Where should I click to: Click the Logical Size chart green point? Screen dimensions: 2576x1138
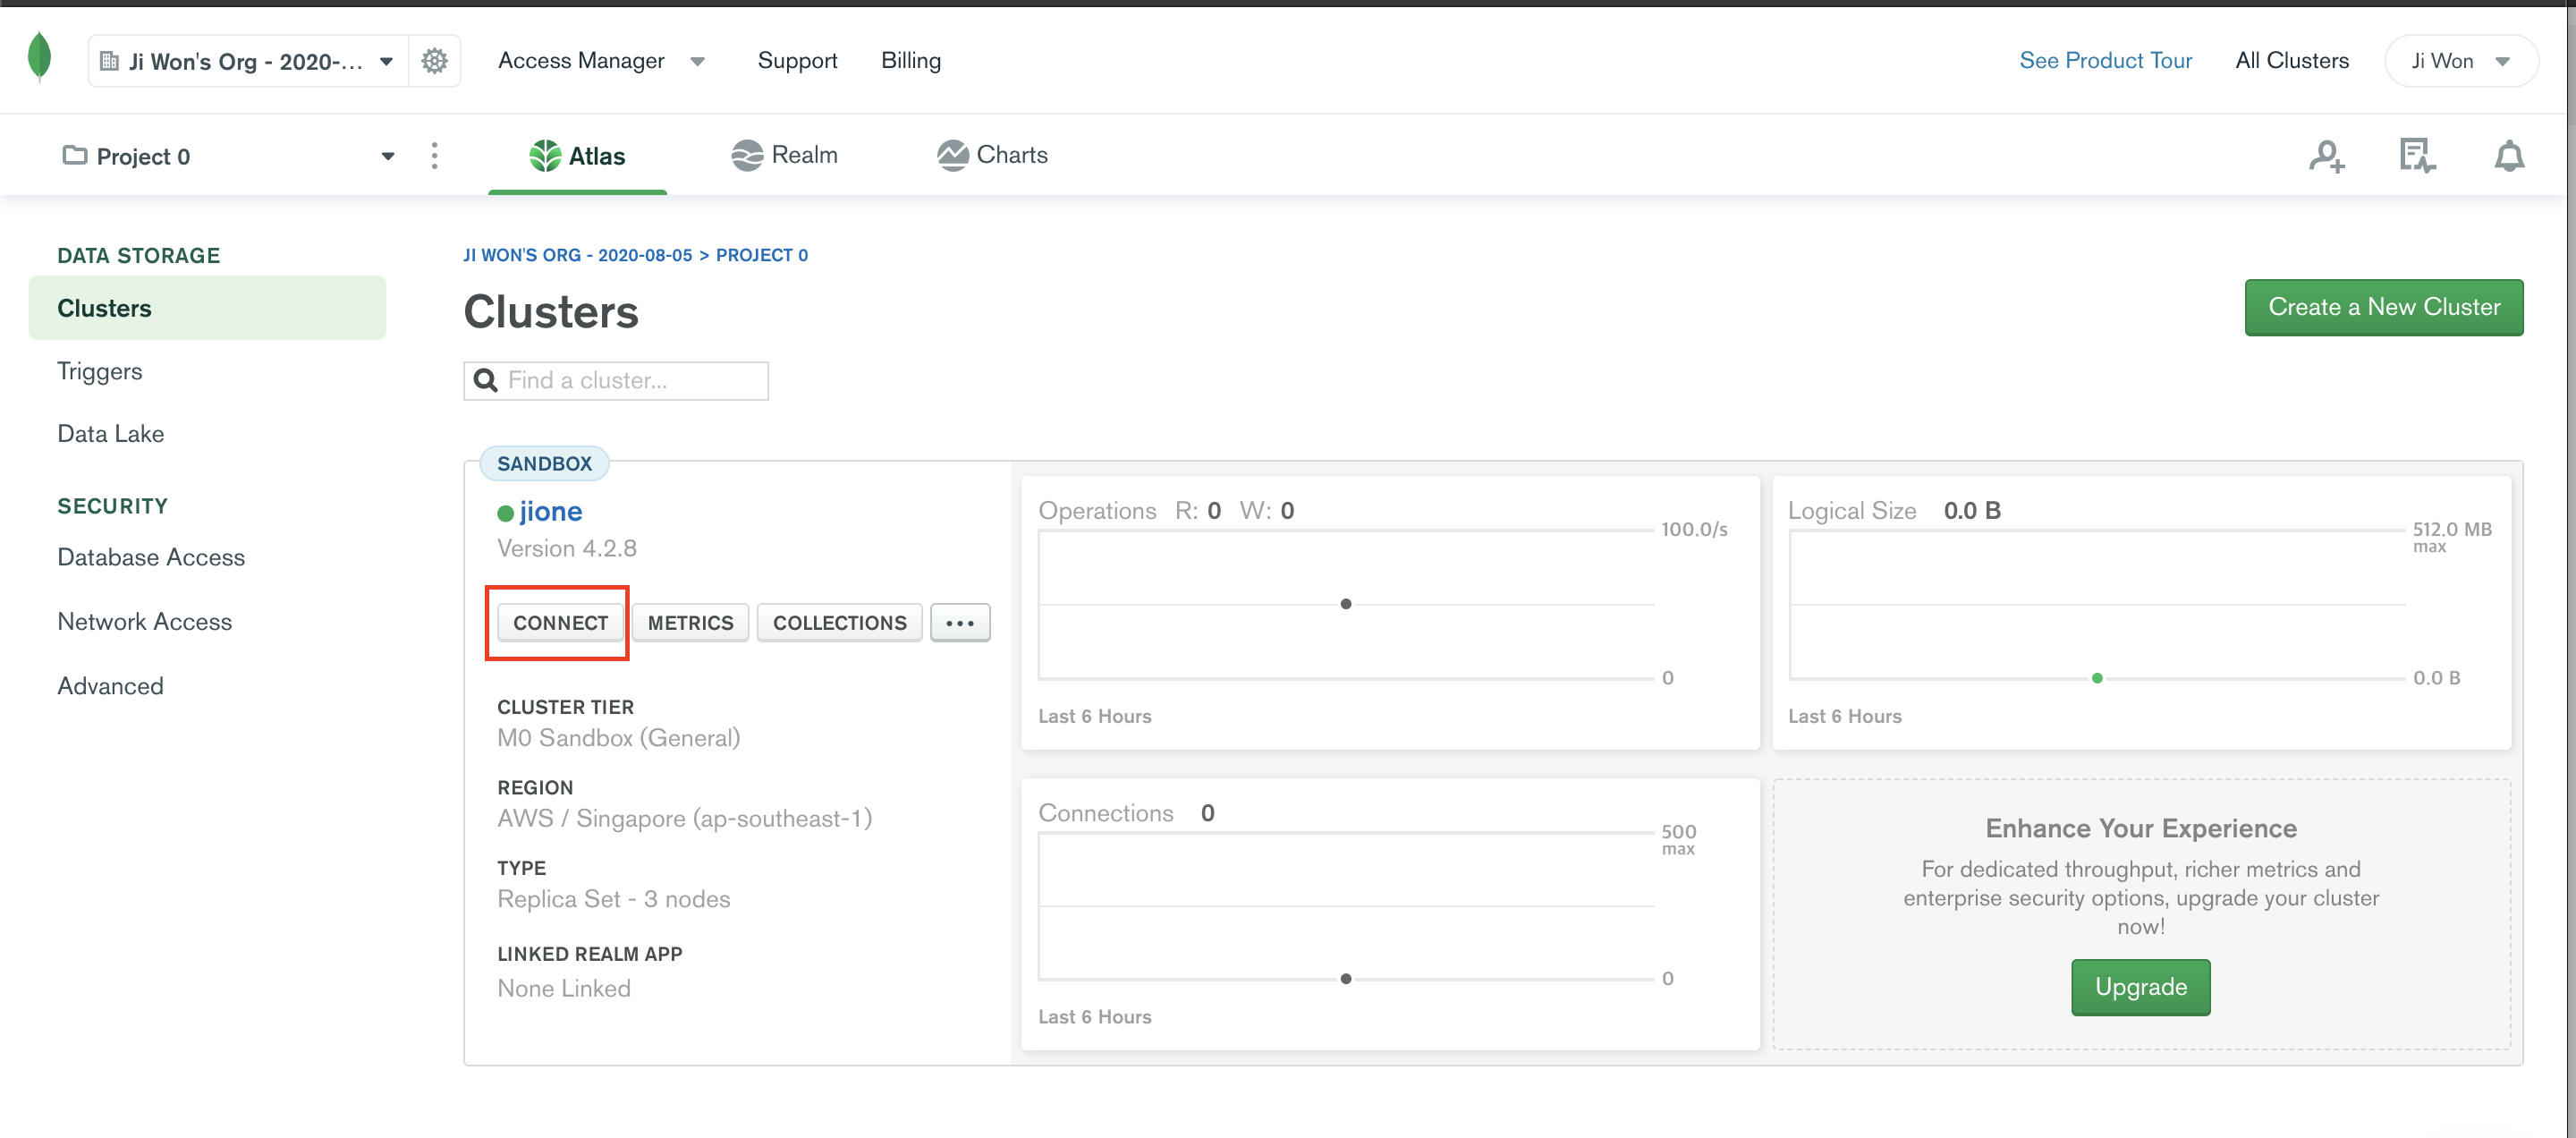click(x=2096, y=678)
